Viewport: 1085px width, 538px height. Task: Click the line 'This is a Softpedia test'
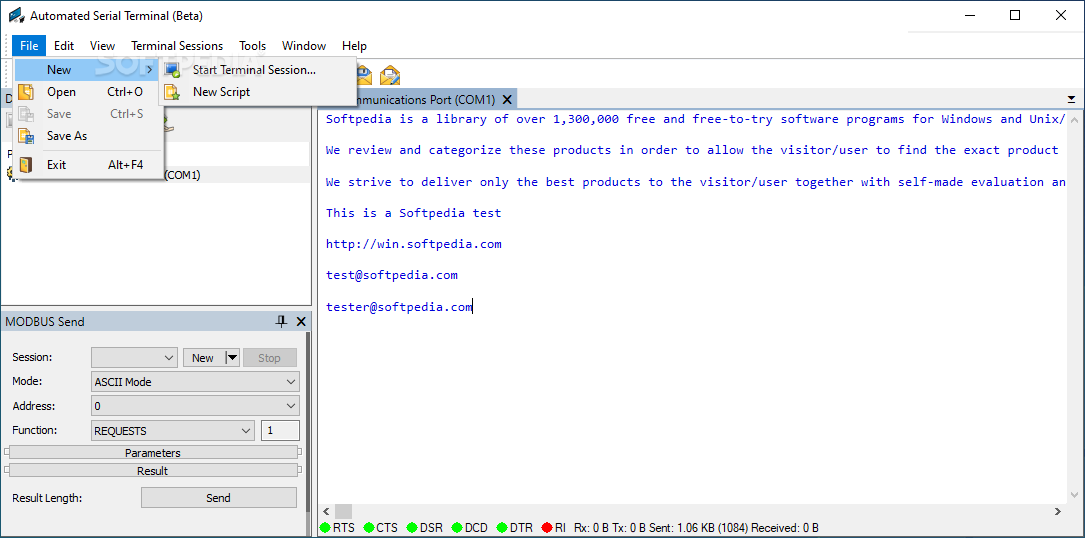[413, 213]
